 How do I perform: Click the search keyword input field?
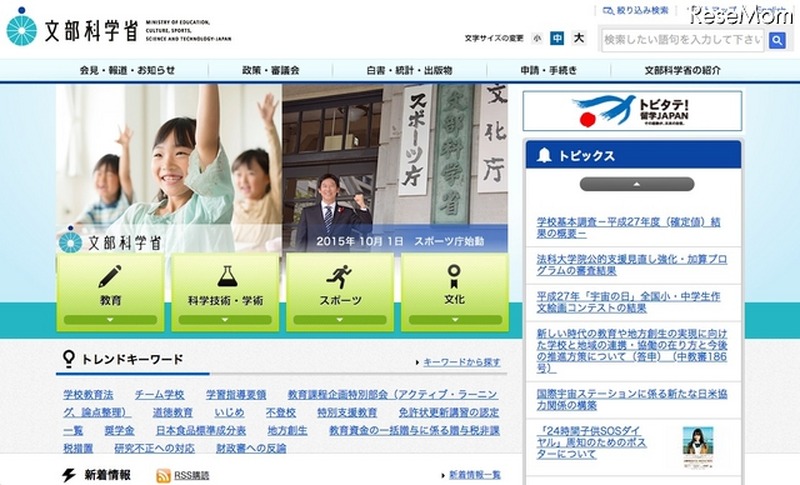coord(682,40)
